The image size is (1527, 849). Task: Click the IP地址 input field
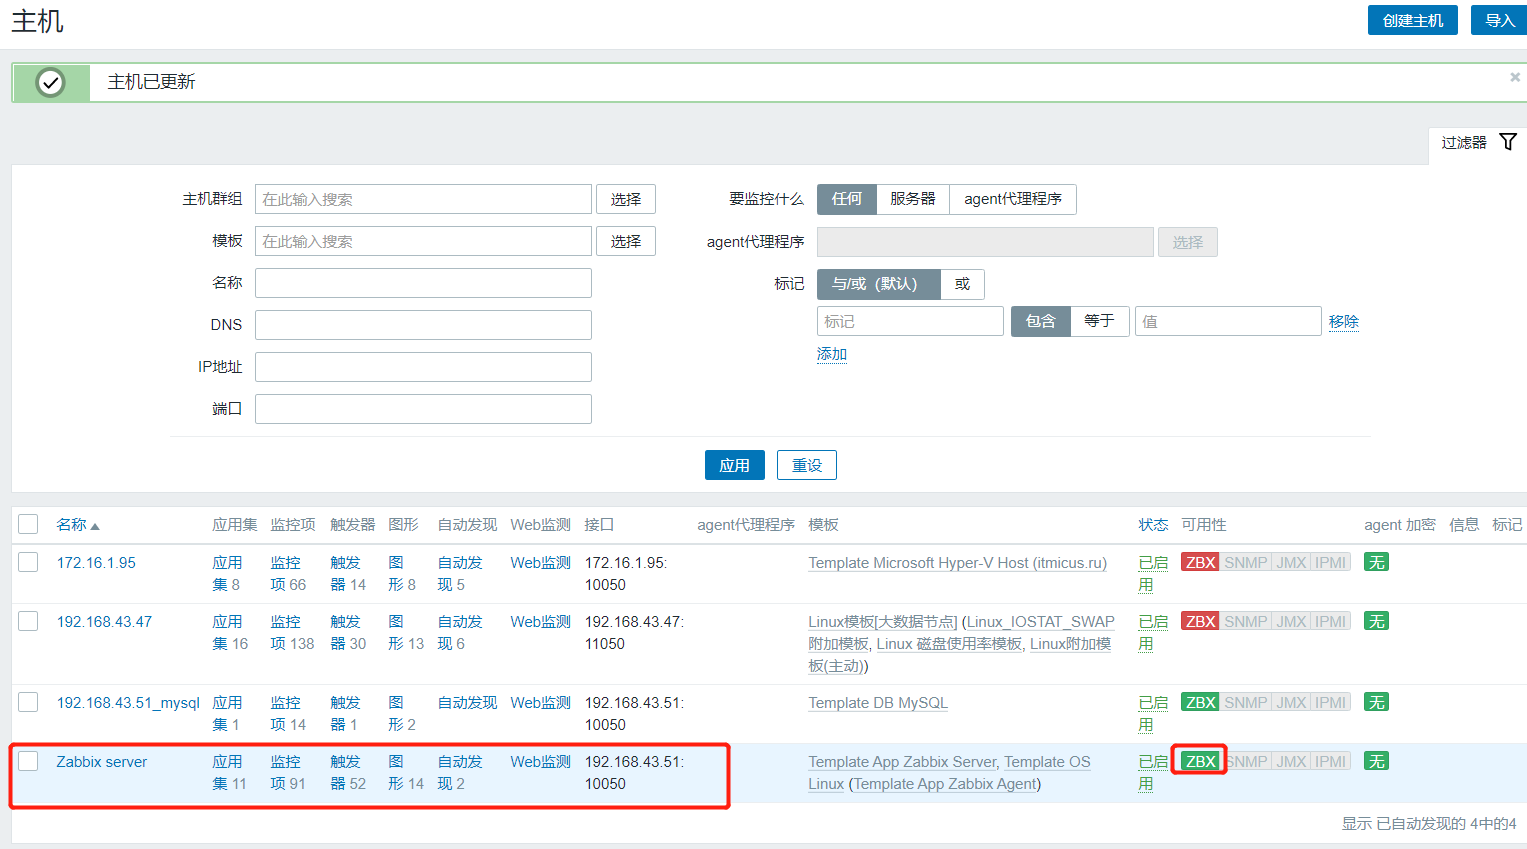[x=423, y=367]
